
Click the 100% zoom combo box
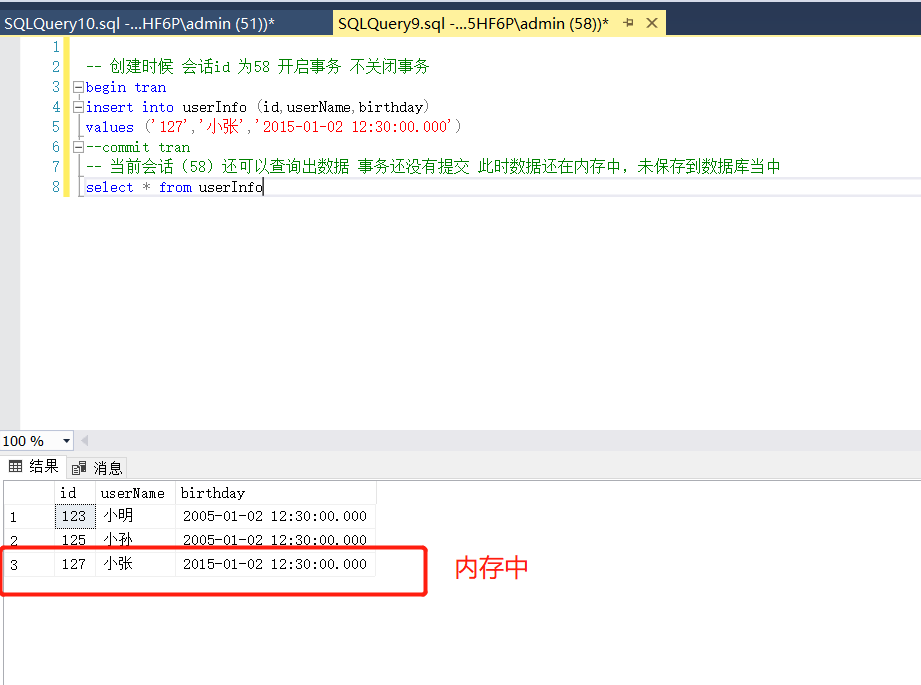pyautogui.click(x=30, y=440)
